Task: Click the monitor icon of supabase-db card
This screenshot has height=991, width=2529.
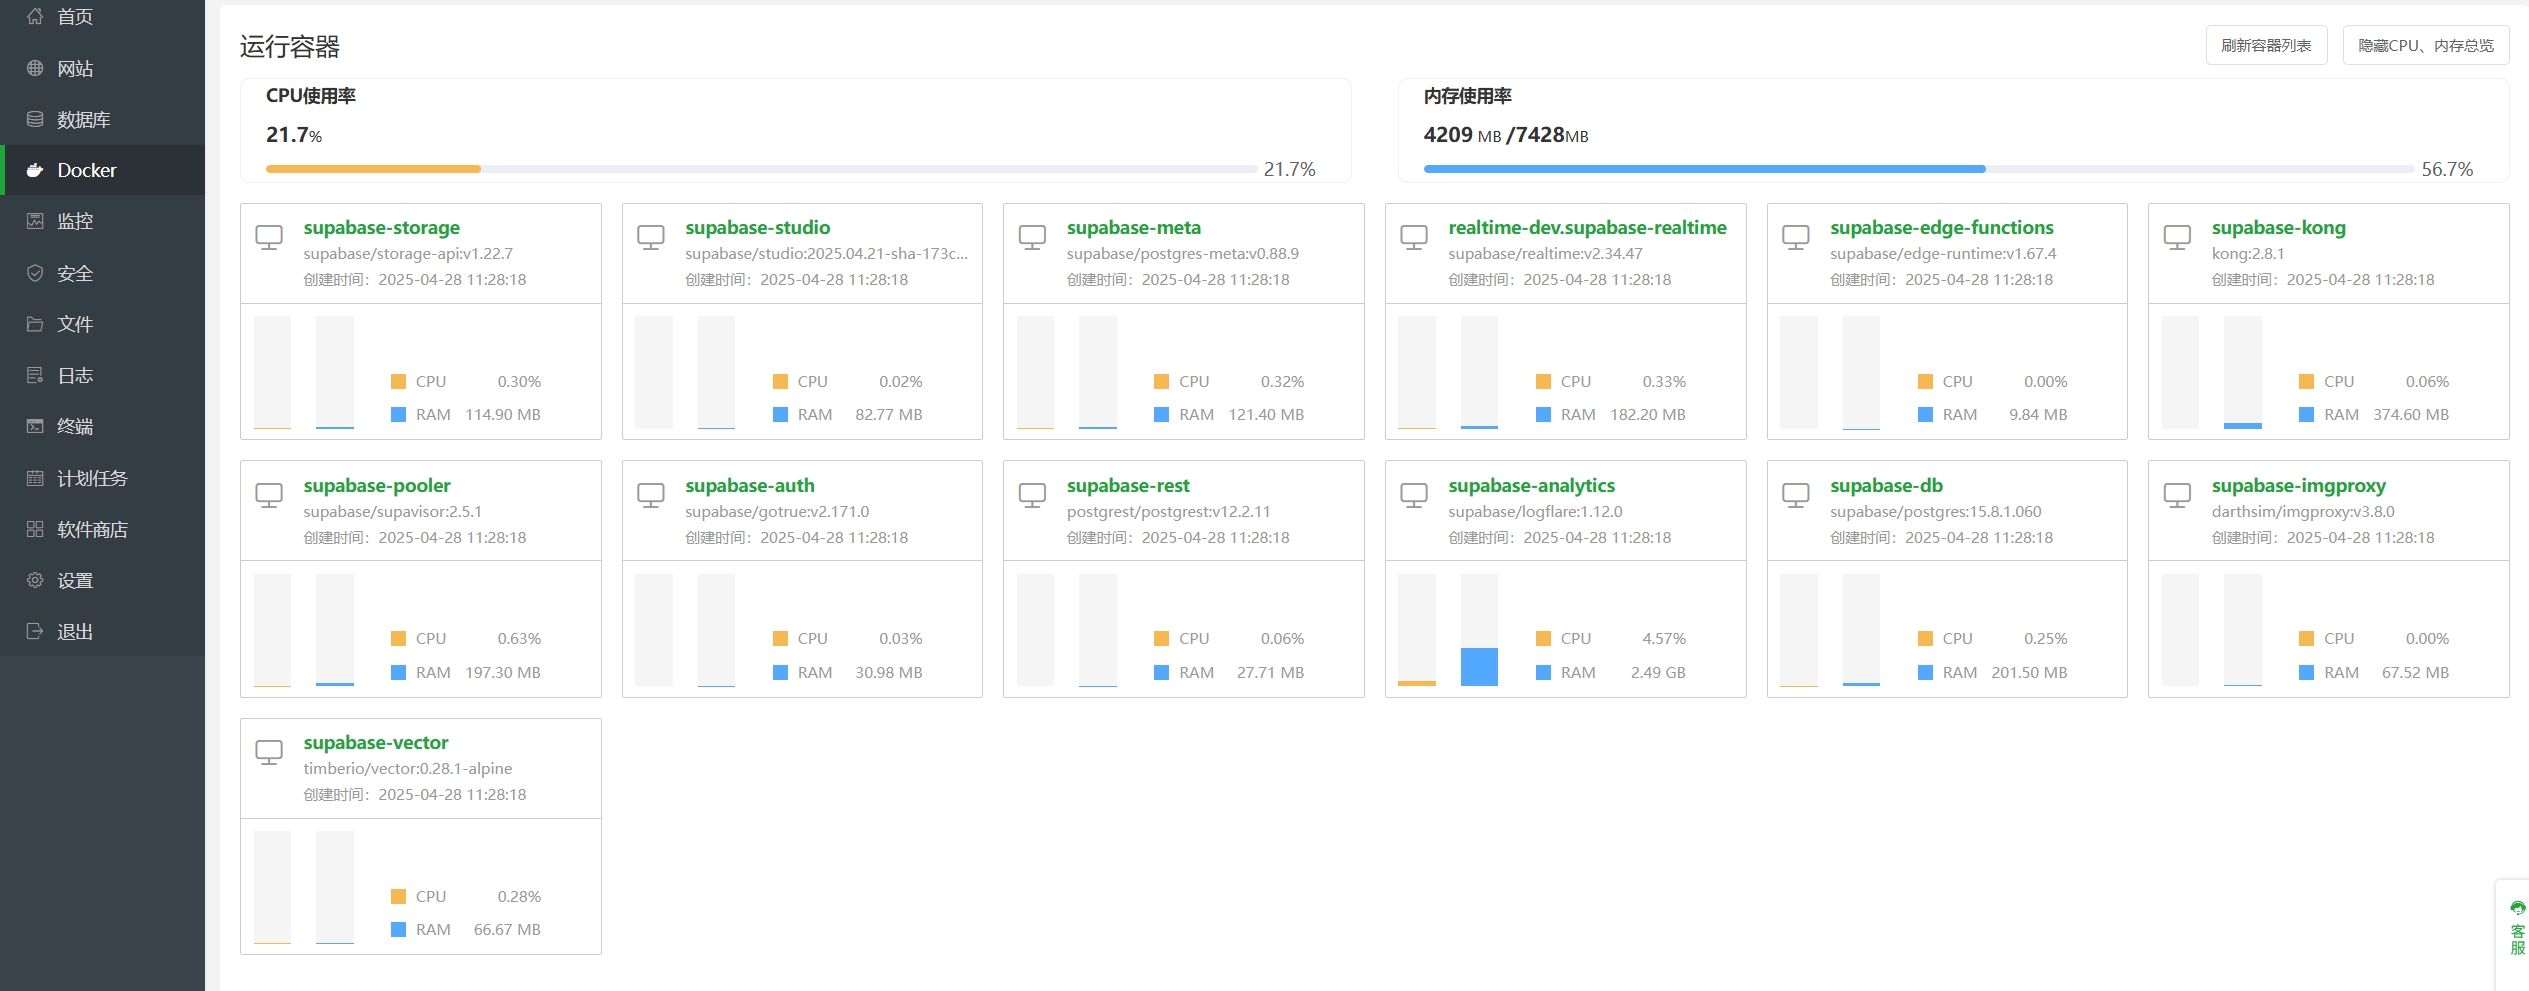Action: [x=1796, y=495]
